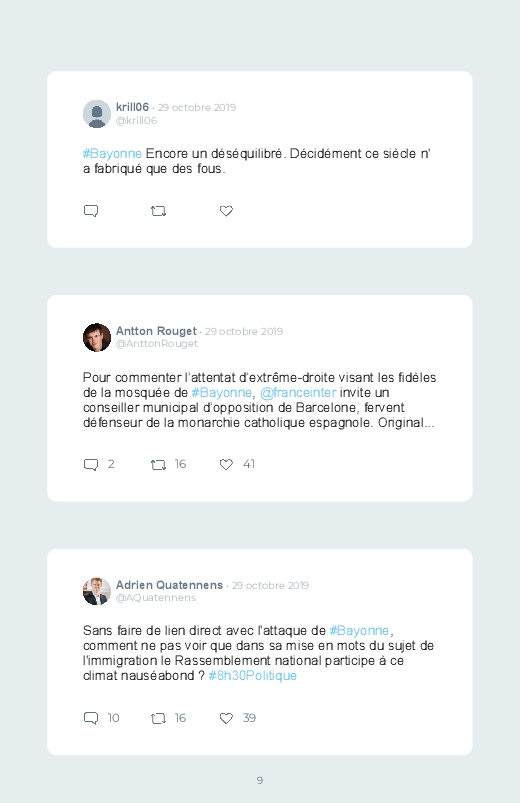Open #Bayonne hashtag in Antton Rouget's tweet

coord(221,393)
